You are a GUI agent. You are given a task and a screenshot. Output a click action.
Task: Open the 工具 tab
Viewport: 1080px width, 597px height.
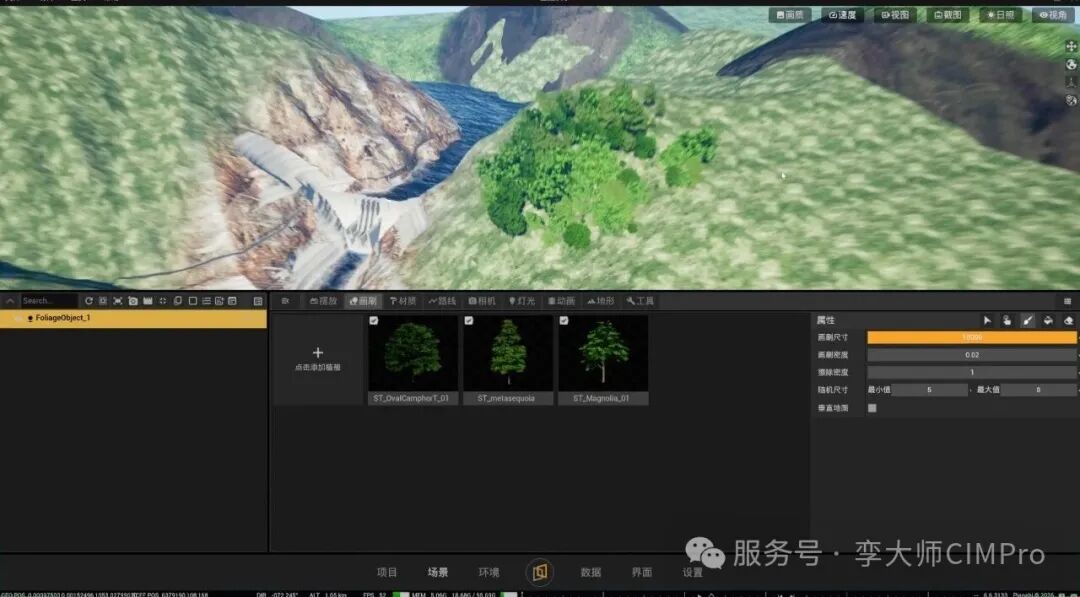pyautogui.click(x=641, y=301)
